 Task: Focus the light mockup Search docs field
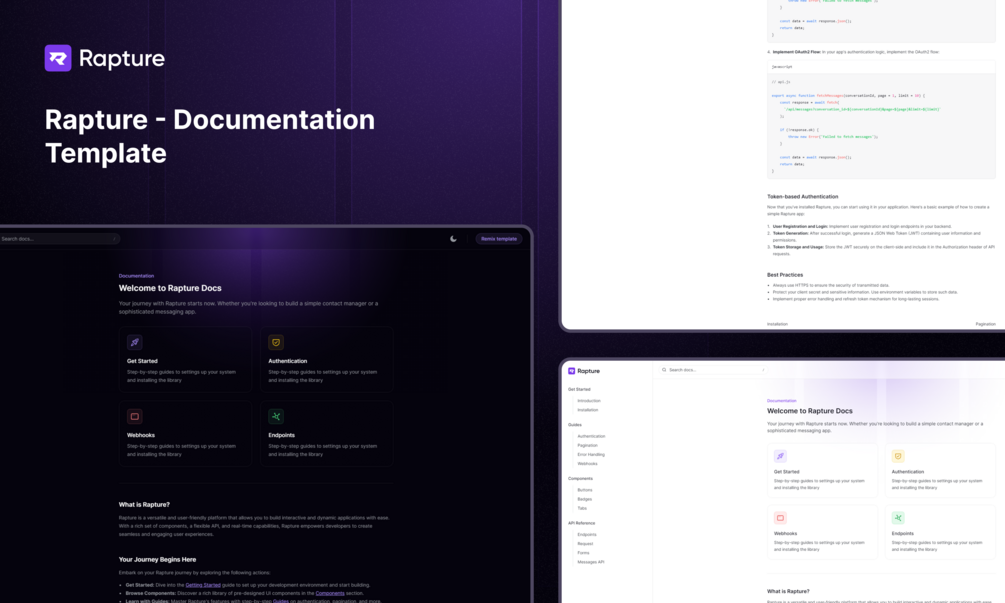pyautogui.click(x=713, y=370)
